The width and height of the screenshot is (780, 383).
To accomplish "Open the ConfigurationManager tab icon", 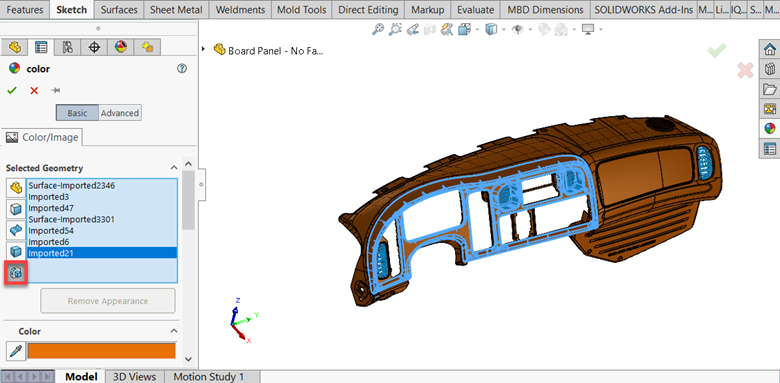I will [x=68, y=47].
